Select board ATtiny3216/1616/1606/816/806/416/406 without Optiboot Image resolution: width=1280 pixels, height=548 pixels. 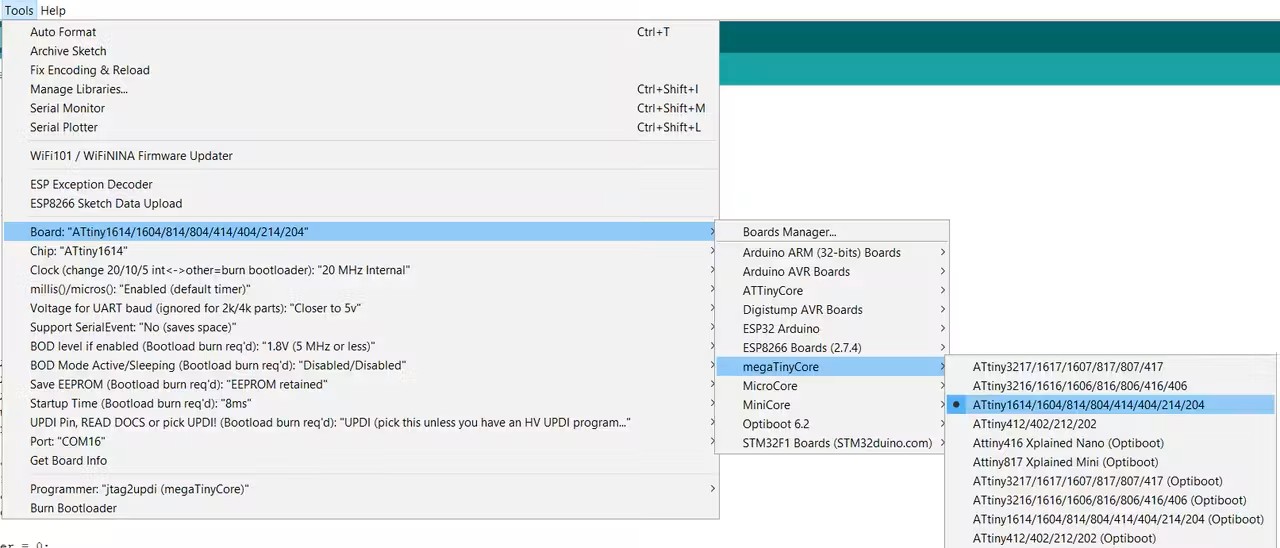(1111, 386)
